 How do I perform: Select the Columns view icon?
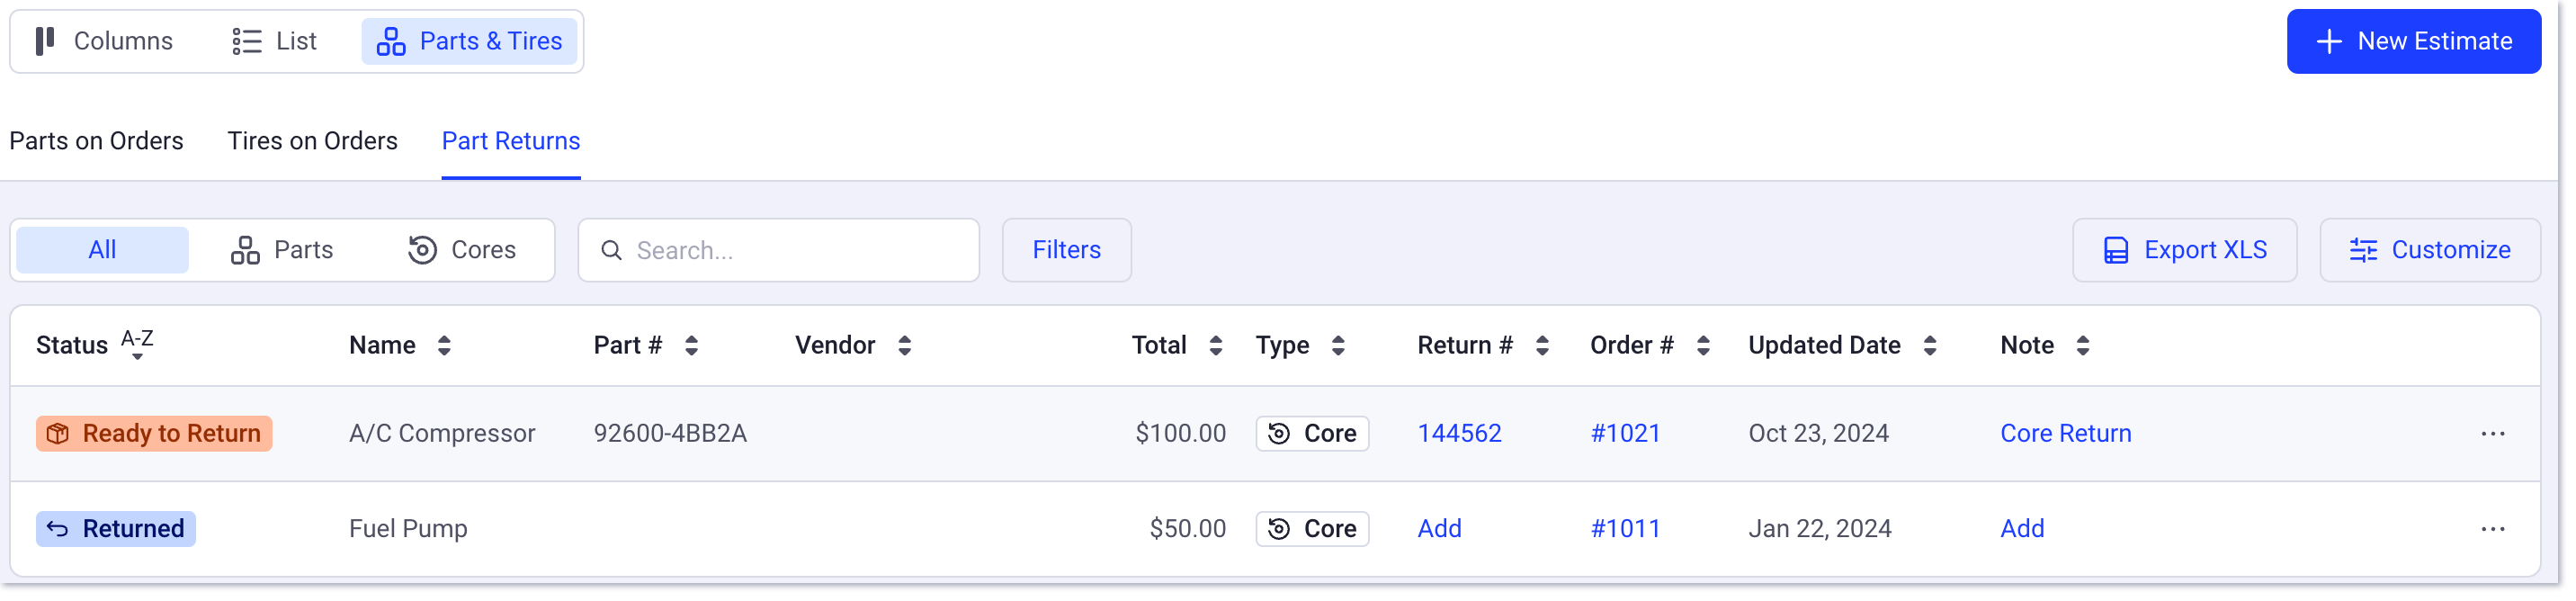pyautogui.click(x=44, y=41)
